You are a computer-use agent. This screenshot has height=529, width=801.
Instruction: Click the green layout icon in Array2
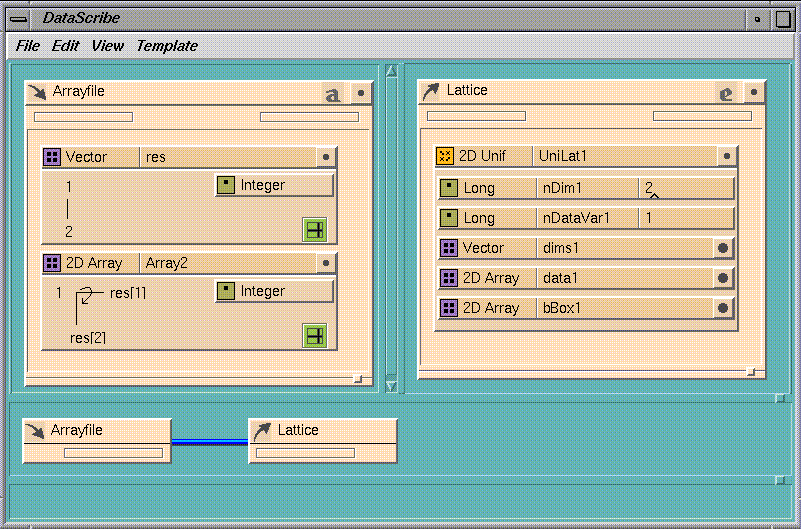tap(315, 335)
